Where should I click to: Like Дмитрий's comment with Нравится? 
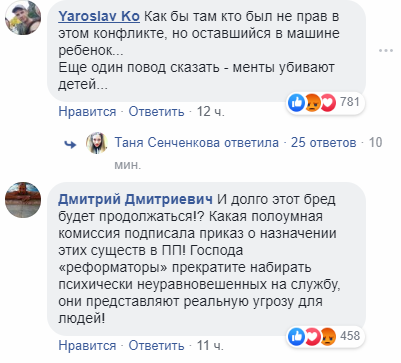(x=87, y=346)
